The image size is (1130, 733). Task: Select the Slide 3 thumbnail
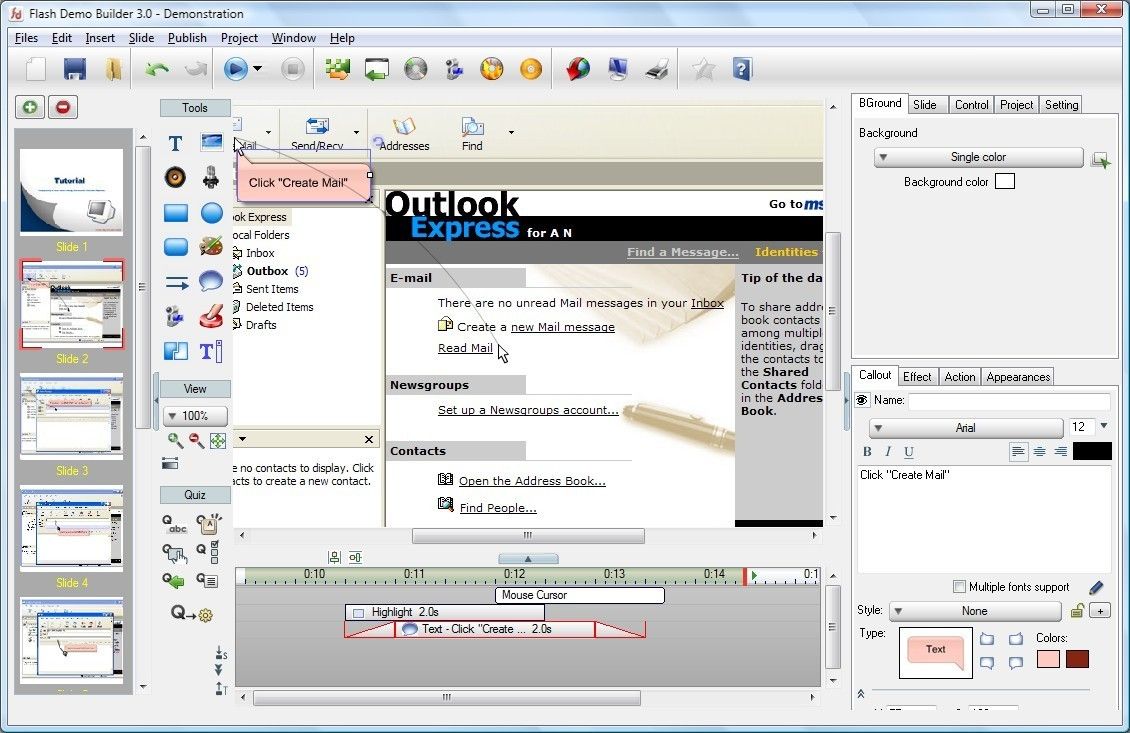click(x=71, y=416)
